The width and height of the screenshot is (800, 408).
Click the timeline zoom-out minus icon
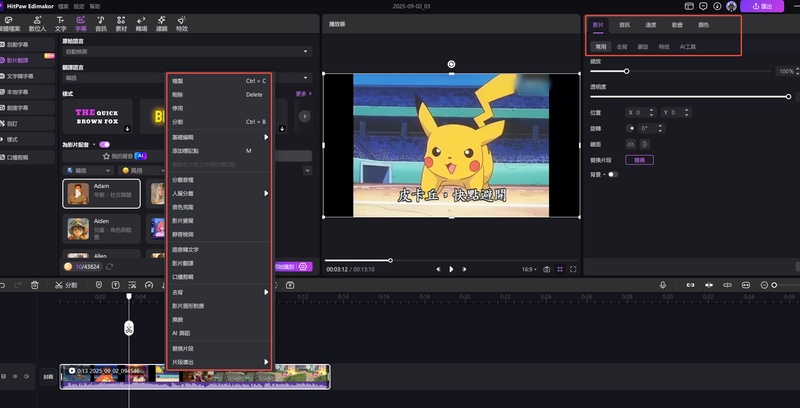click(764, 285)
